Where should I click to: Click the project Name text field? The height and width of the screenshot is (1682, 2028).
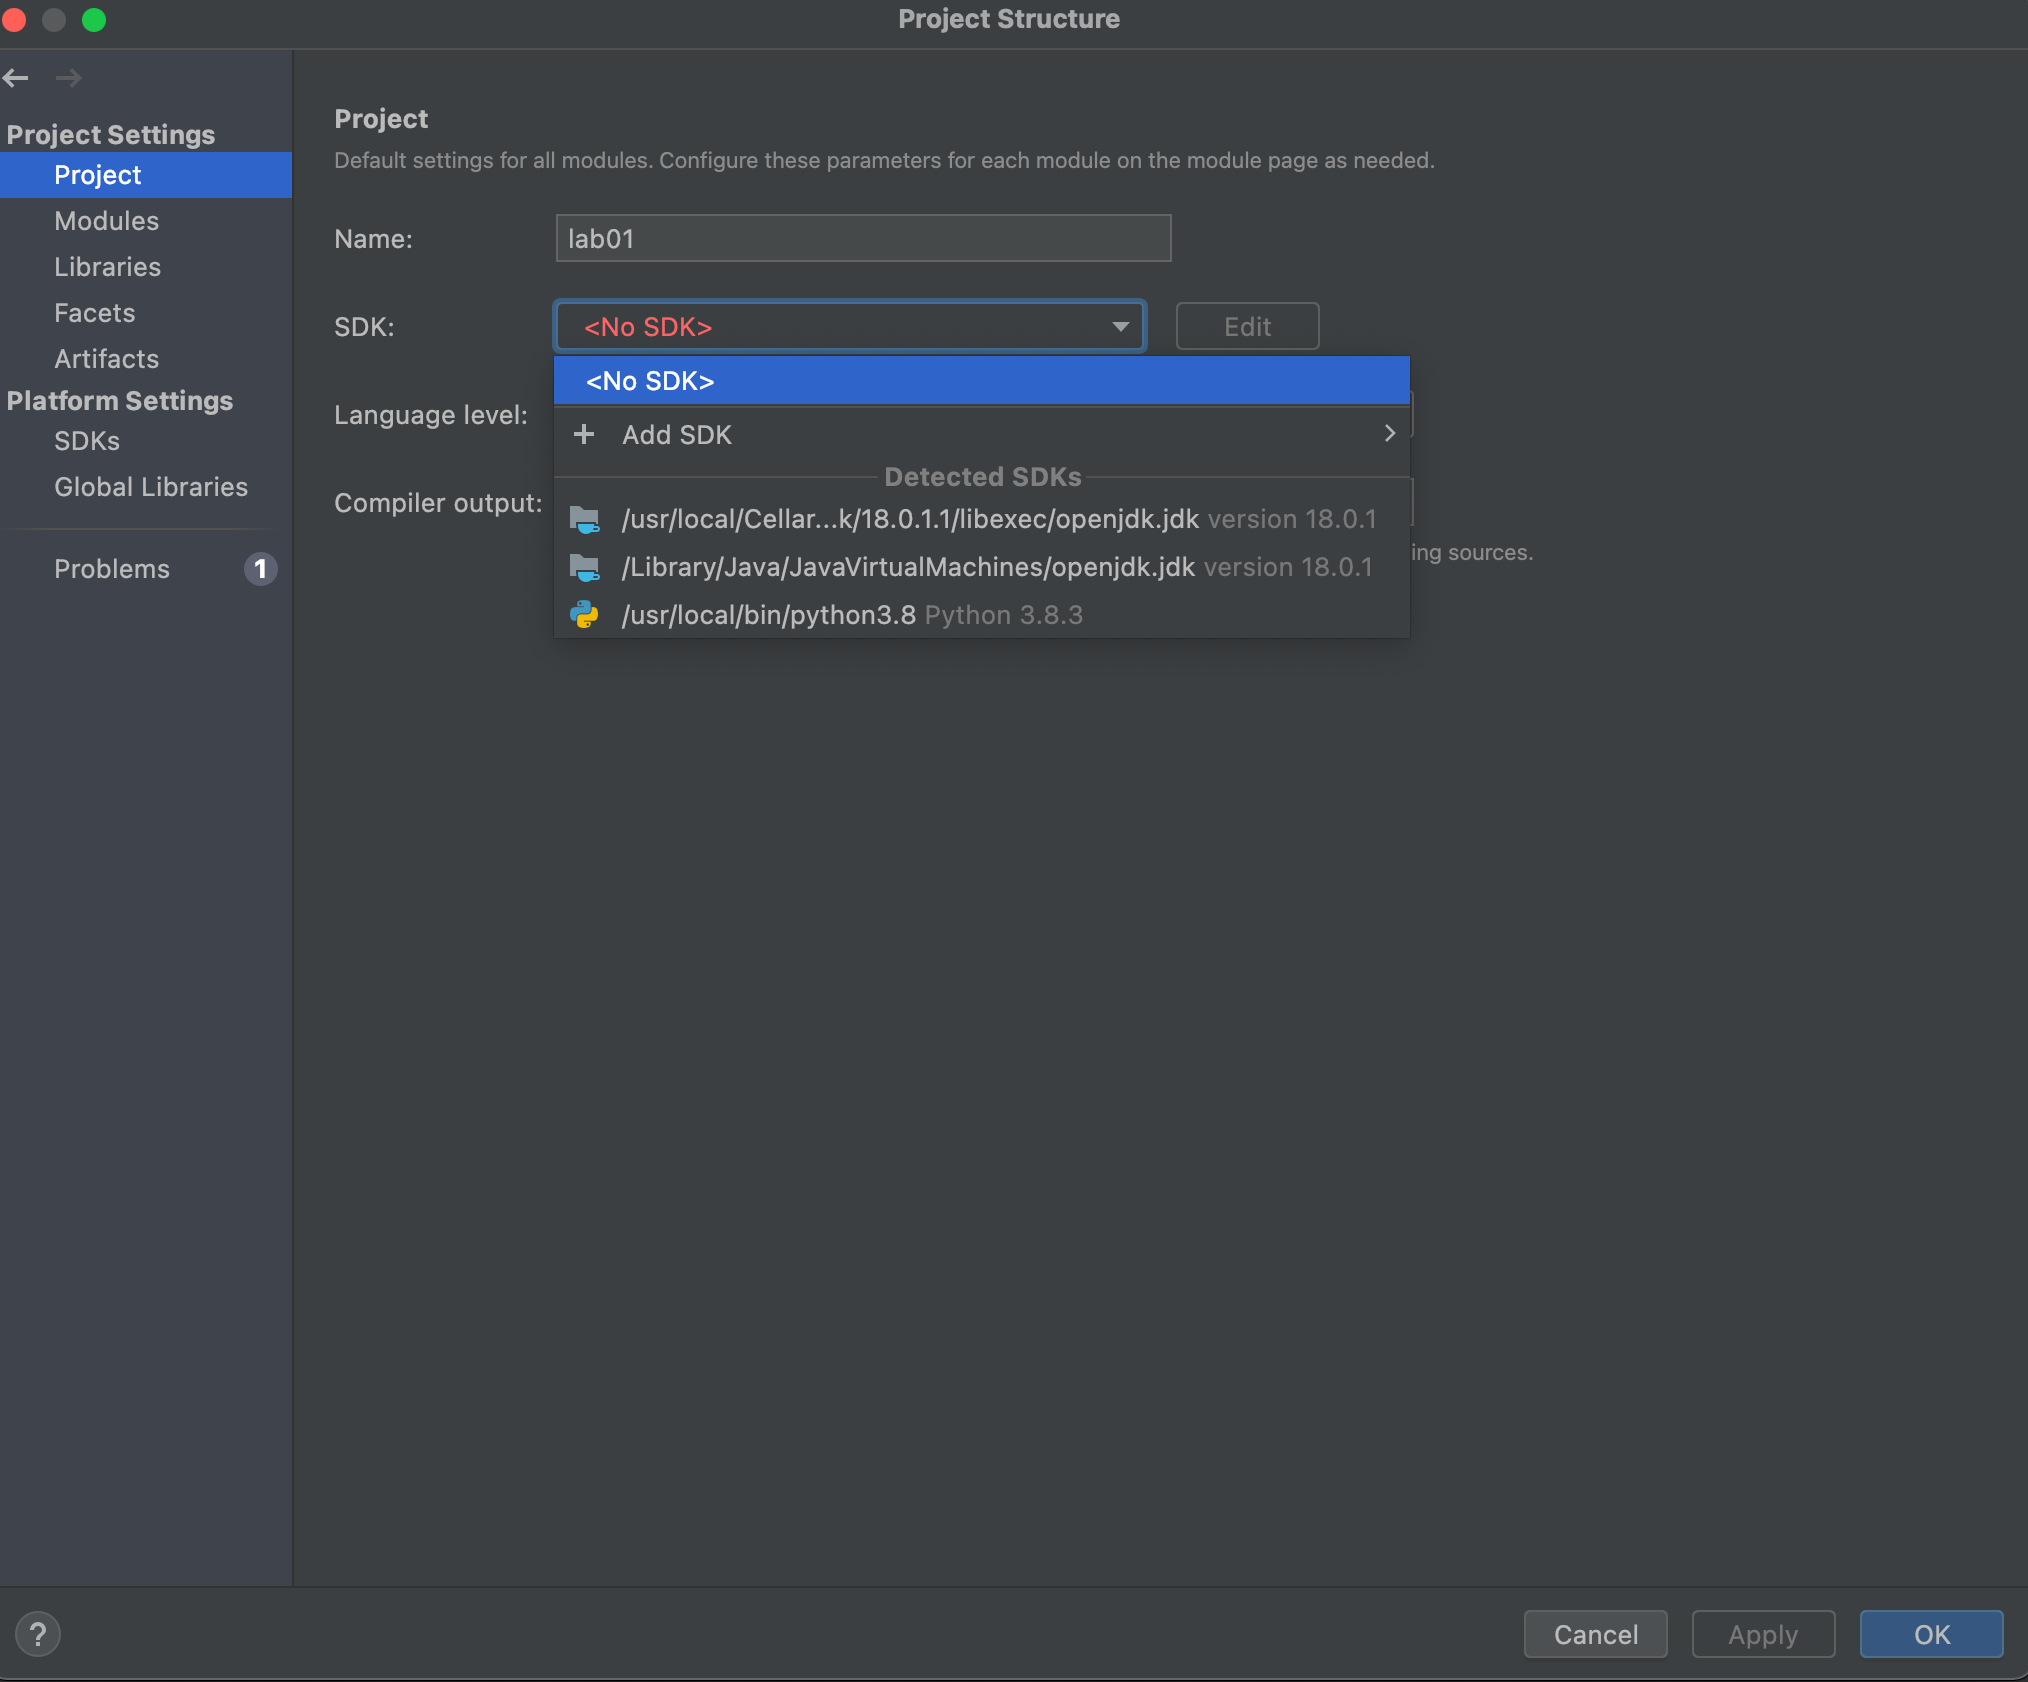tap(862, 239)
